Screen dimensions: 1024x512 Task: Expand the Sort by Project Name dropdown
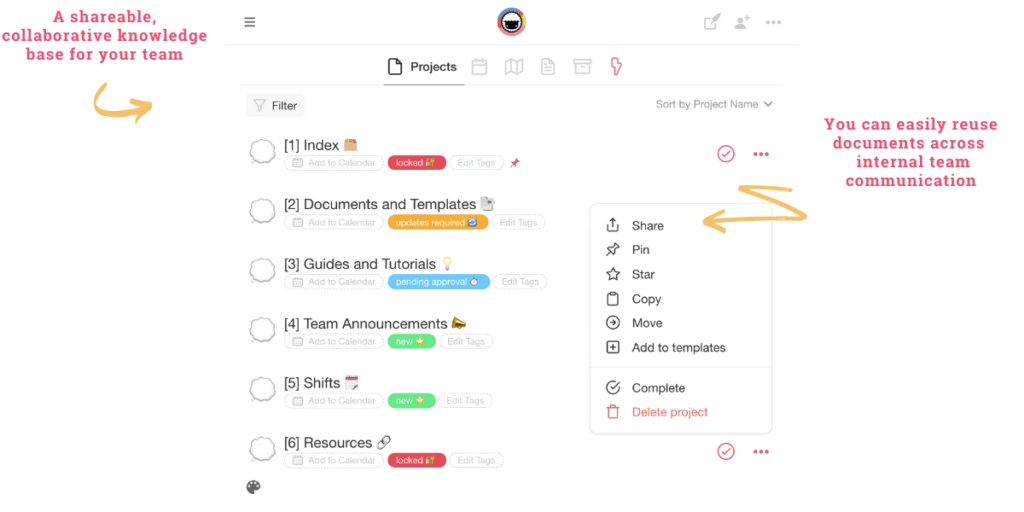pos(714,104)
